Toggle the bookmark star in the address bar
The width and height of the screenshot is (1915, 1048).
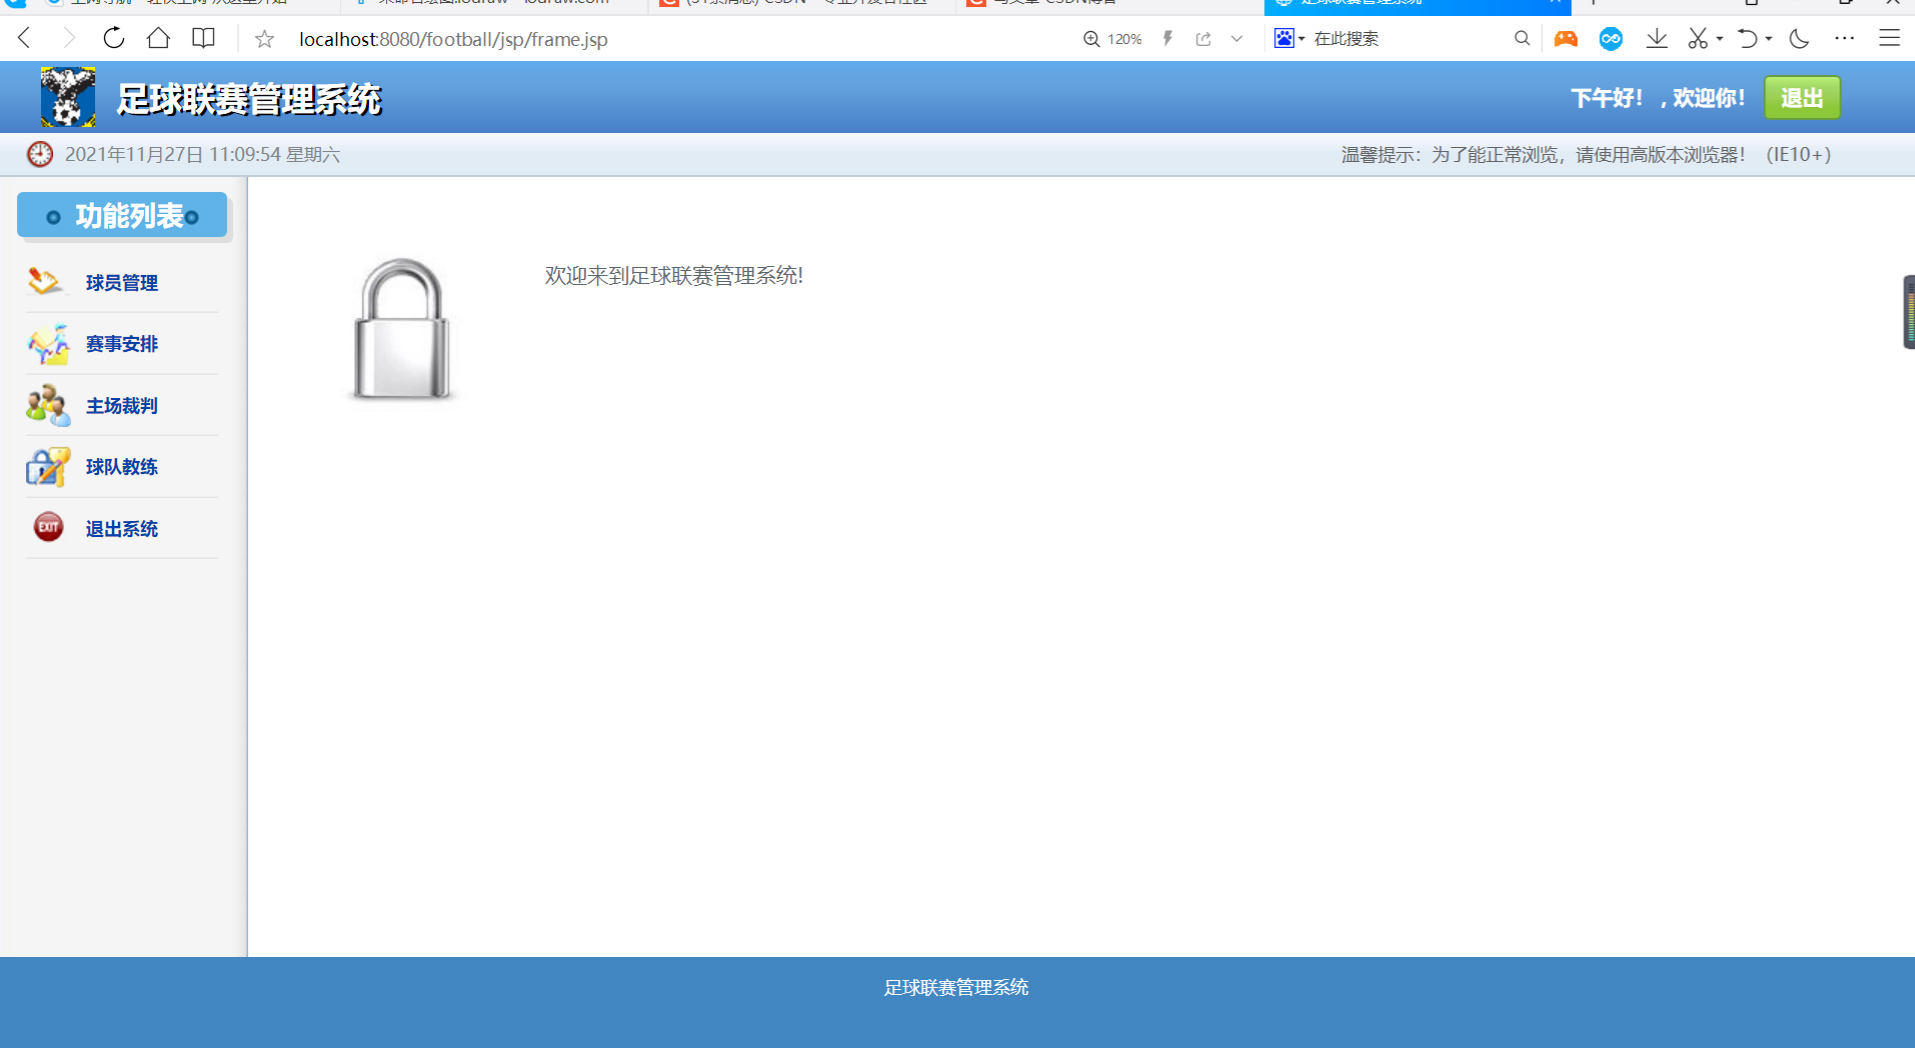[263, 38]
